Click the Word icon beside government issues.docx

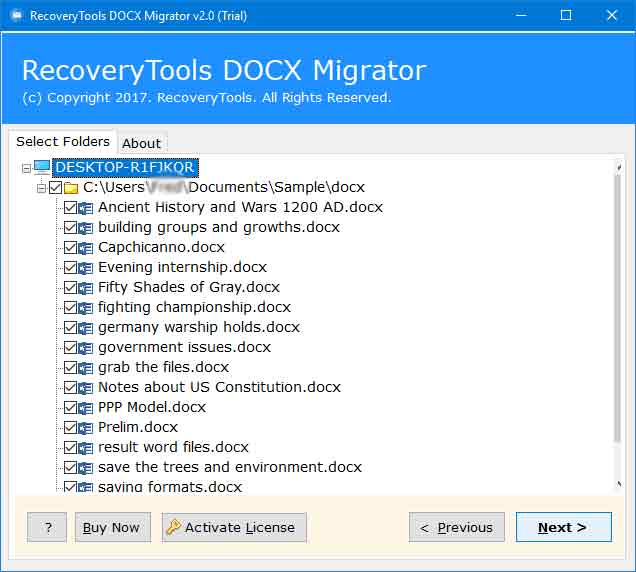(x=85, y=348)
